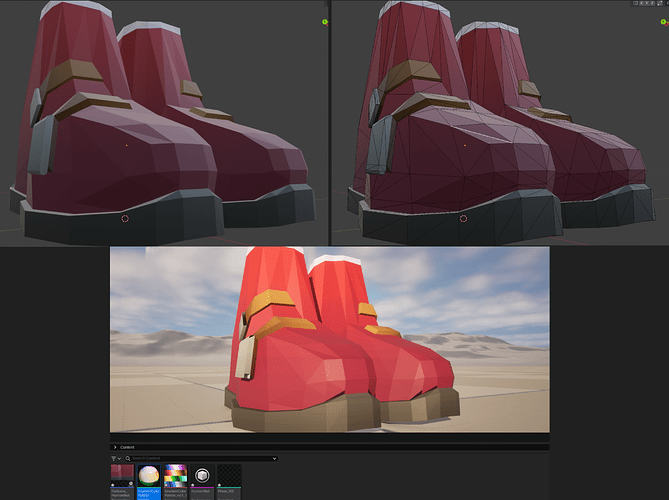Expand the Content panel chevron
This screenshot has height=500, width=669.
[x=115, y=447]
